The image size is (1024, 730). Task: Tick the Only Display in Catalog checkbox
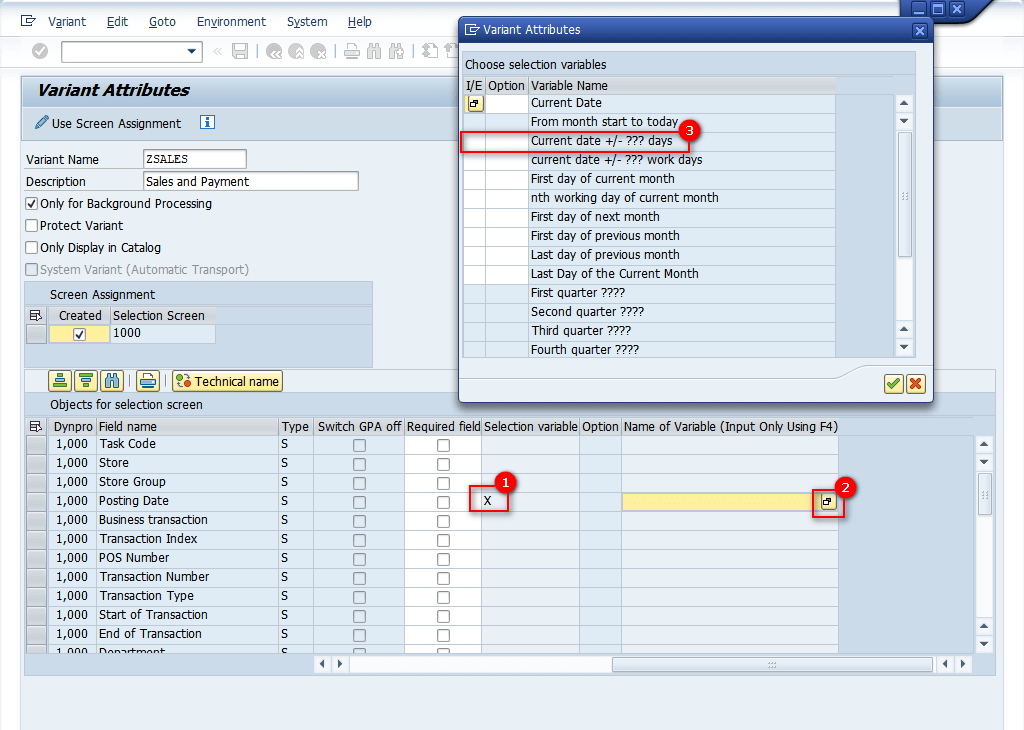pyautogui.click(x=32, y=248)
